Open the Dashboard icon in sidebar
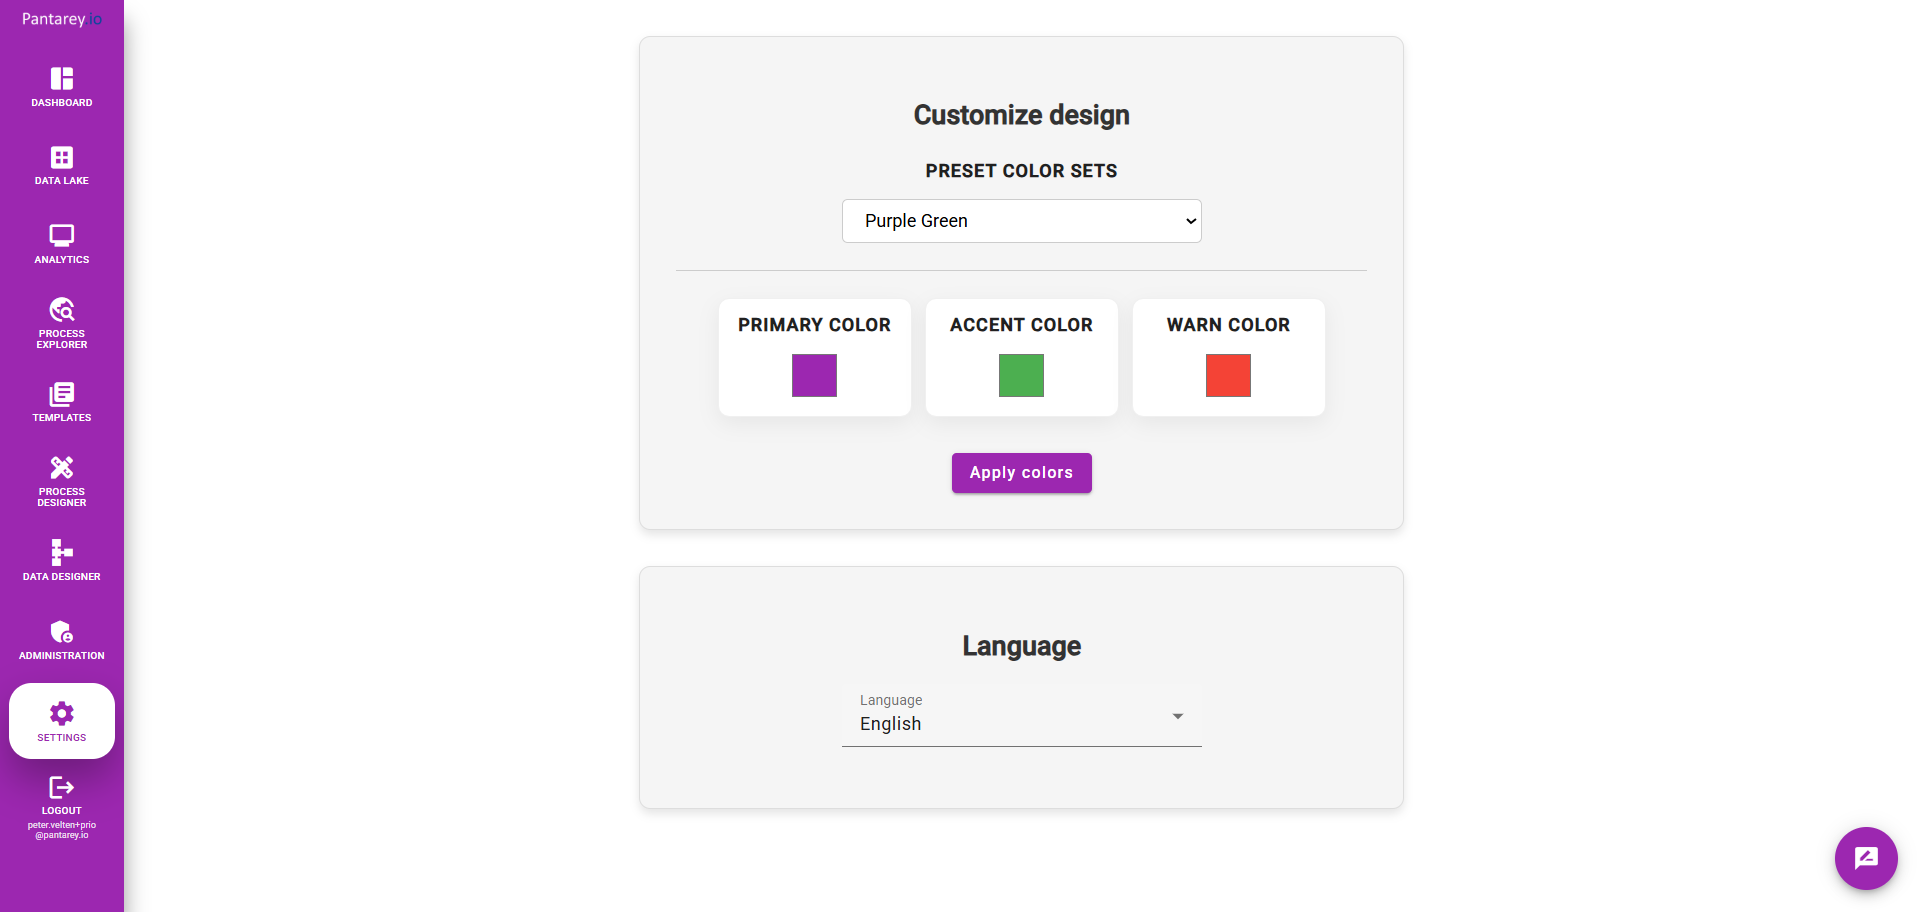 [62, 79]
